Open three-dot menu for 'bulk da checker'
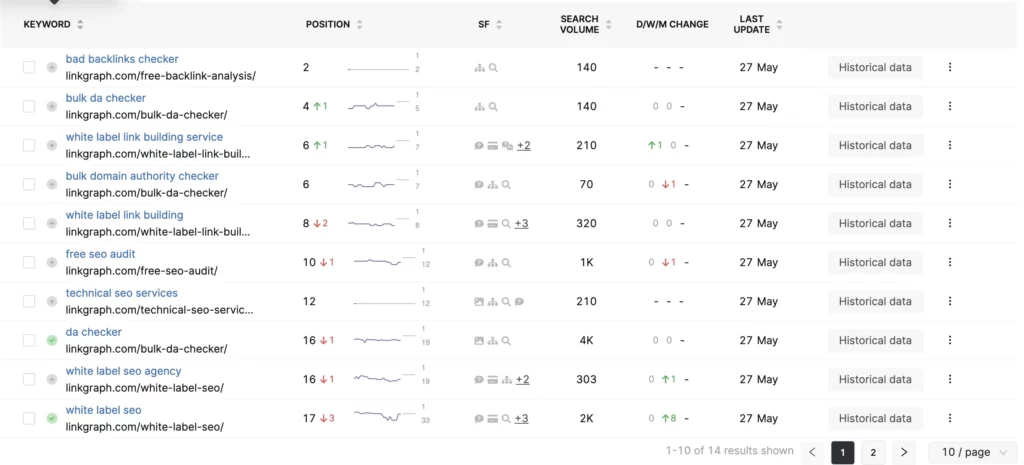This screenshot has height=465, width=1024. coord(950,106)
